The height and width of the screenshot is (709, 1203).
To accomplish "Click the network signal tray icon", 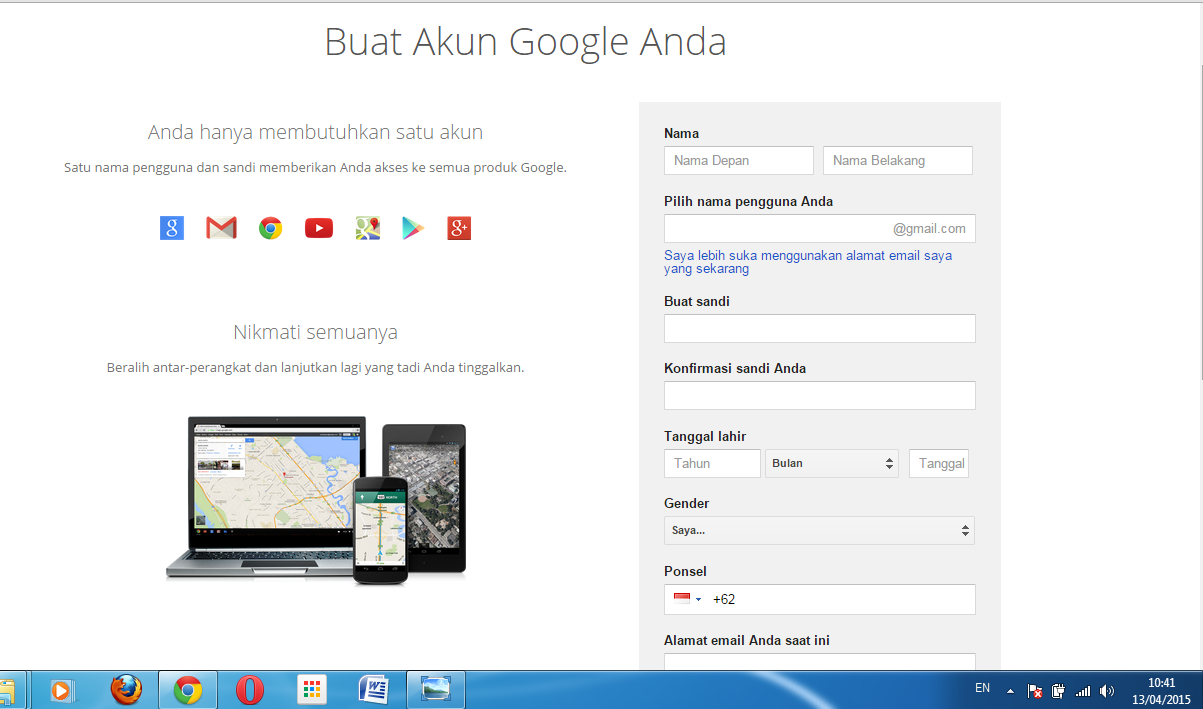I will (1083, 691).
